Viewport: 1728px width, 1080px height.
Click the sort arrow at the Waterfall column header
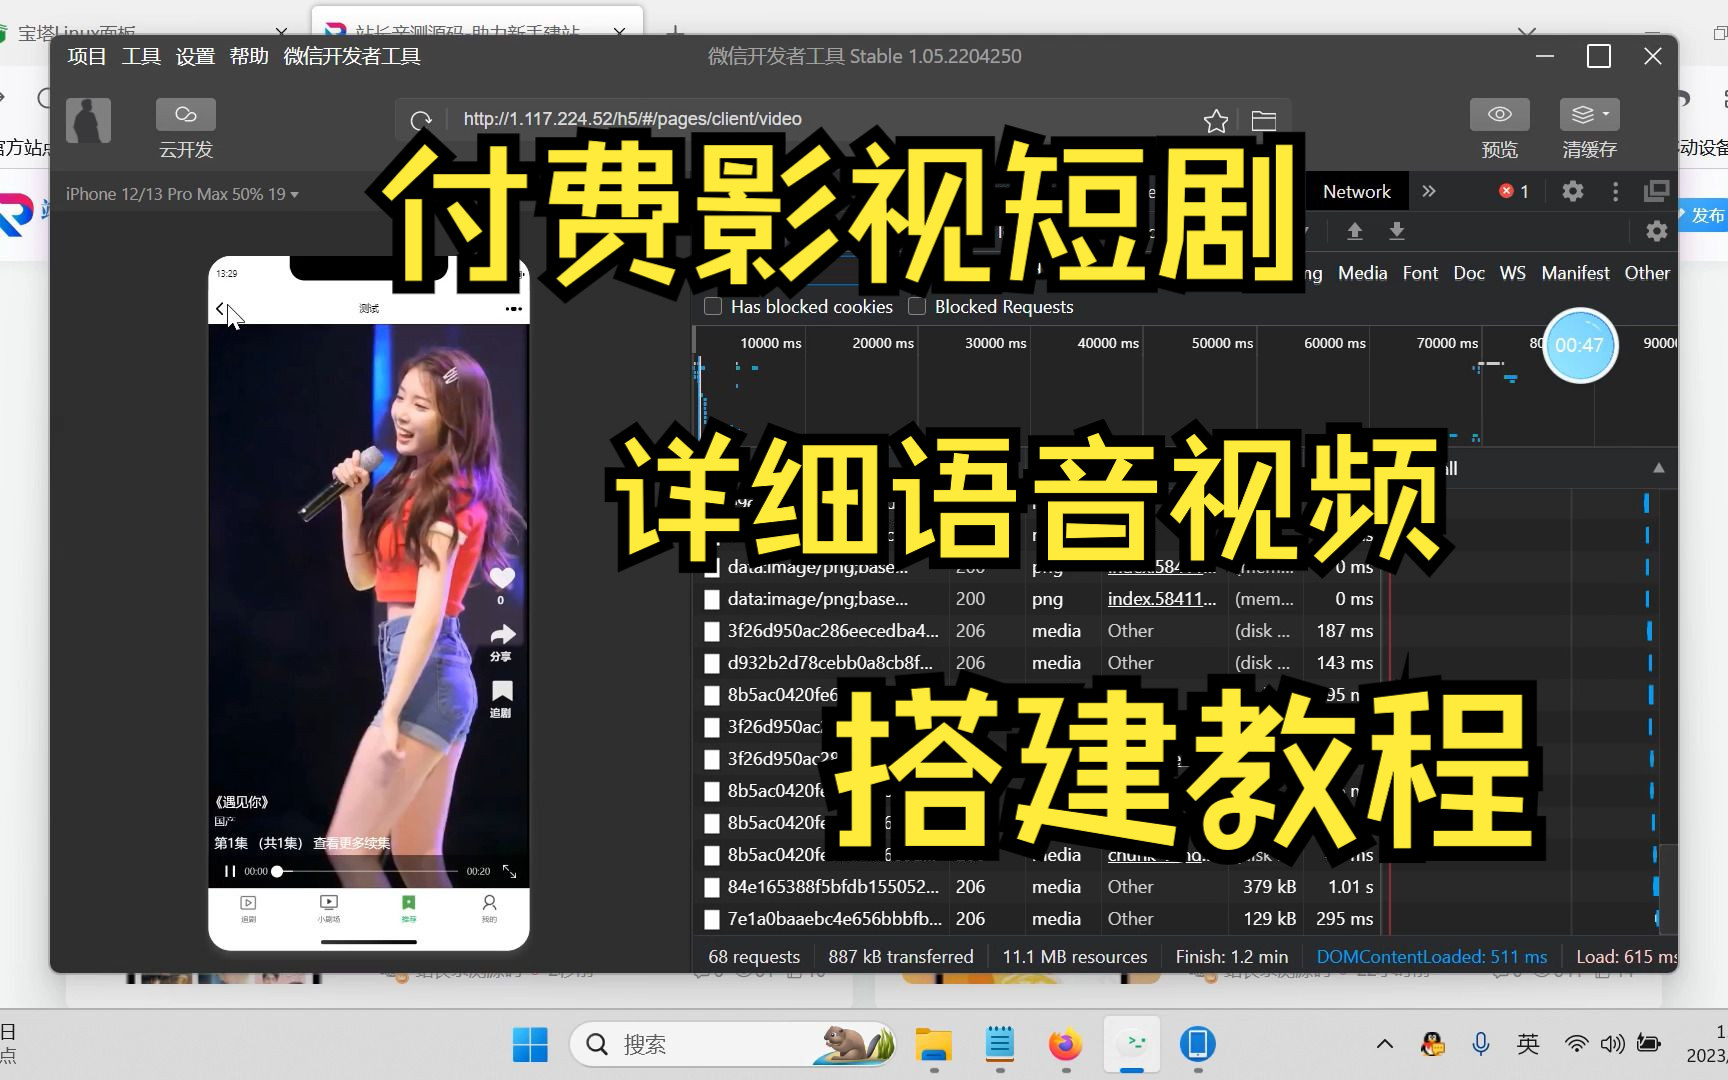(1659, 468)
